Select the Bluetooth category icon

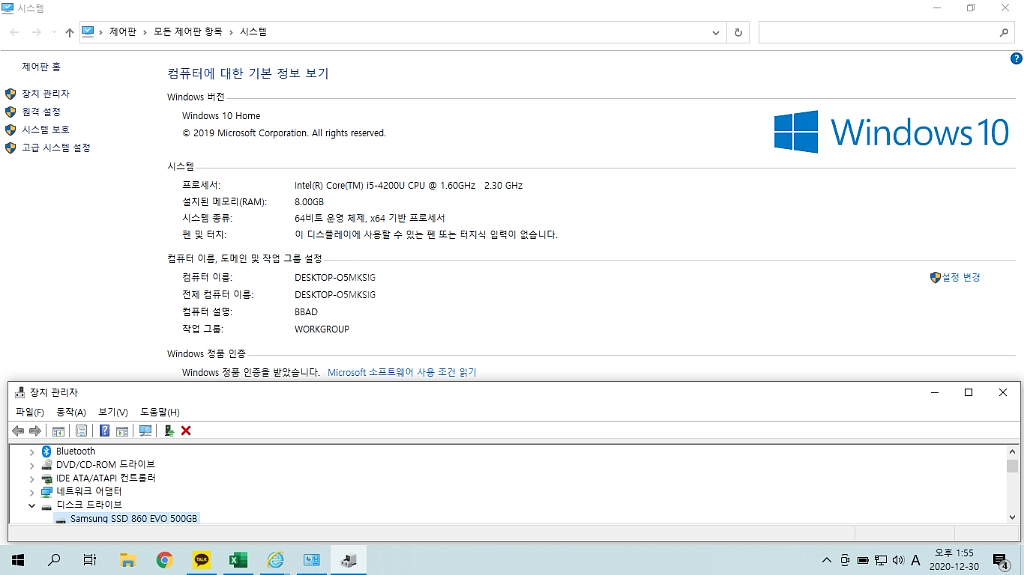coord(46,452)
